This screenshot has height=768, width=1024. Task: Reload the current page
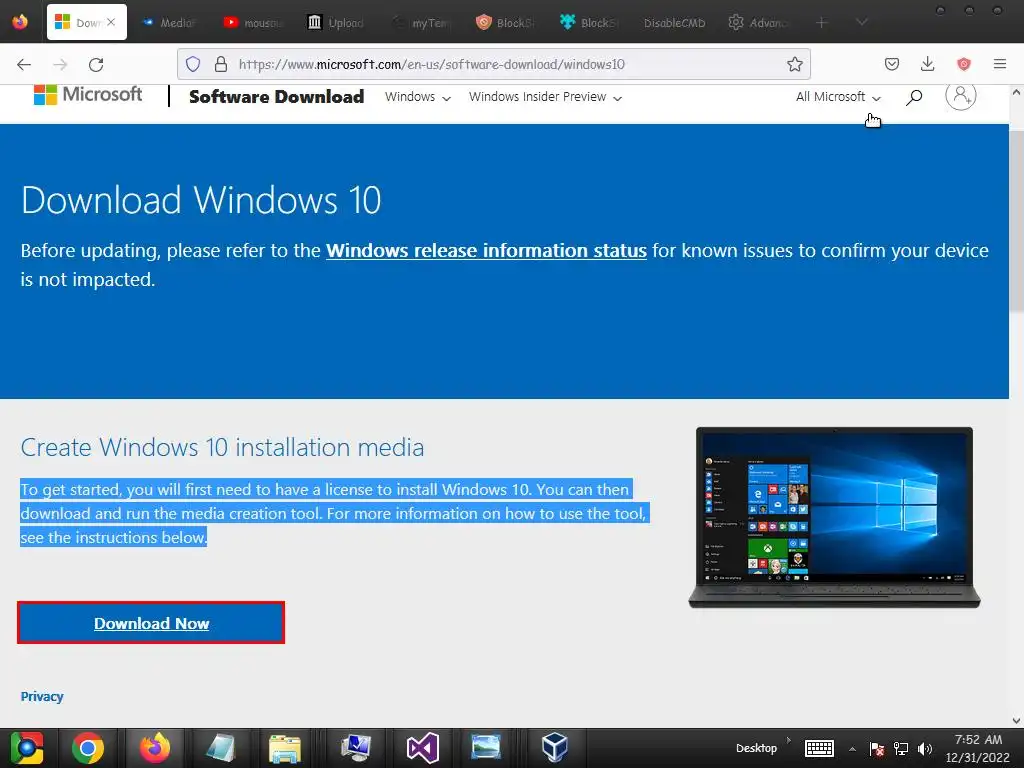96,64
